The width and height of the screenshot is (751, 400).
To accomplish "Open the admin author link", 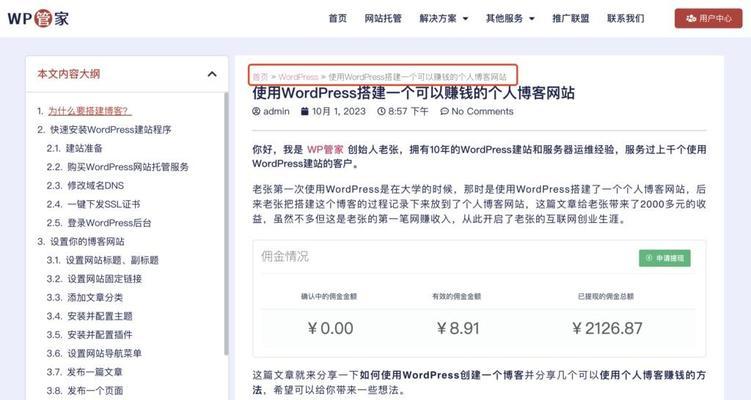I will pos(276,111).
